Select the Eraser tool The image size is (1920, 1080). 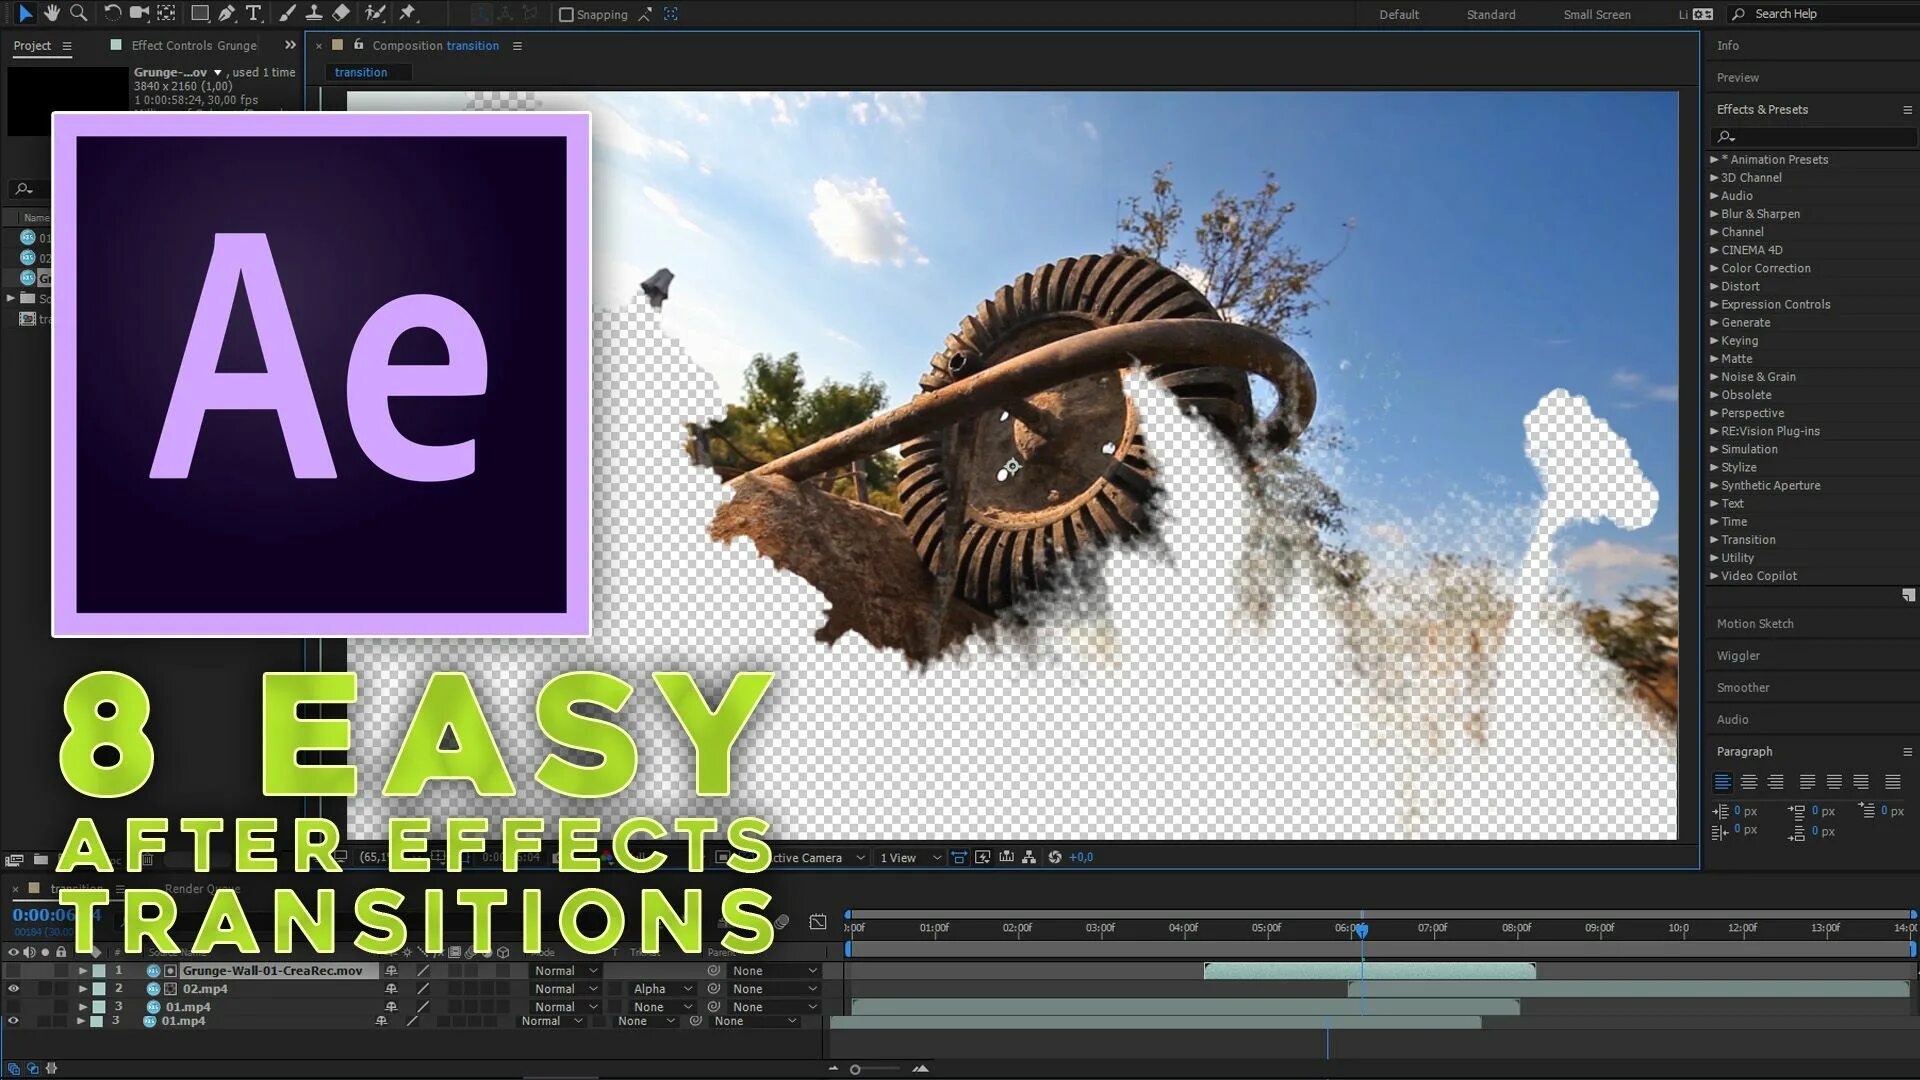[x=341, y=13]
